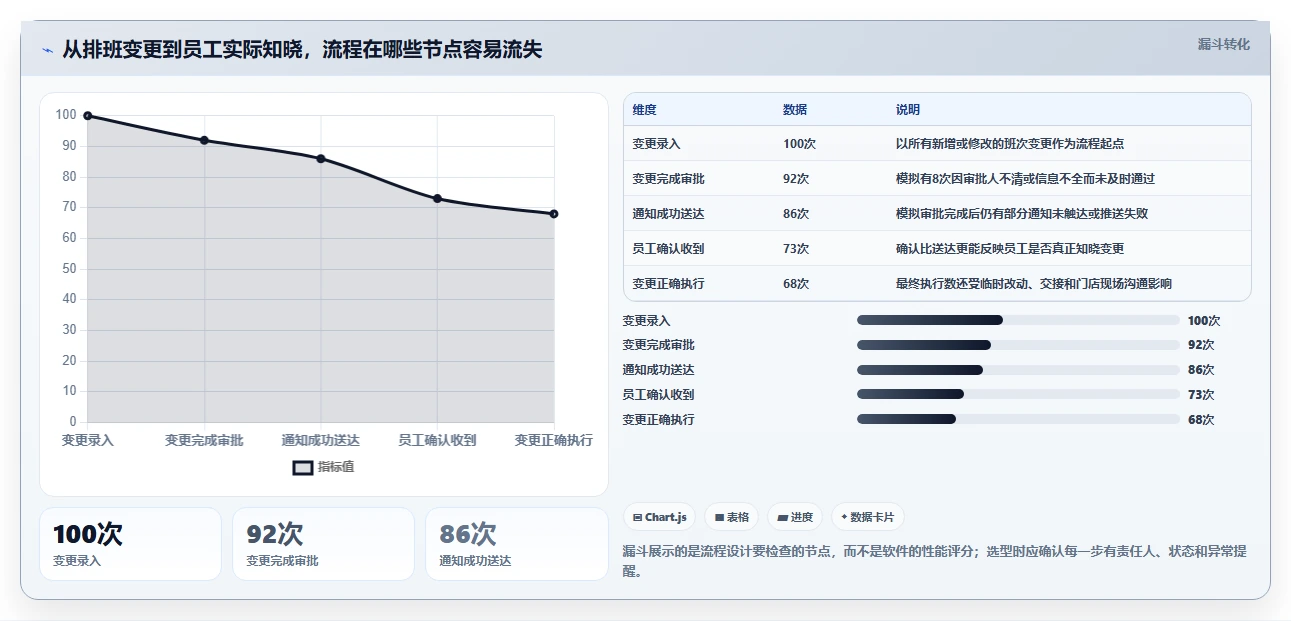Click the chart data point for 变更正确执行
Viewport: 1291px width, 621px height.
554,214
